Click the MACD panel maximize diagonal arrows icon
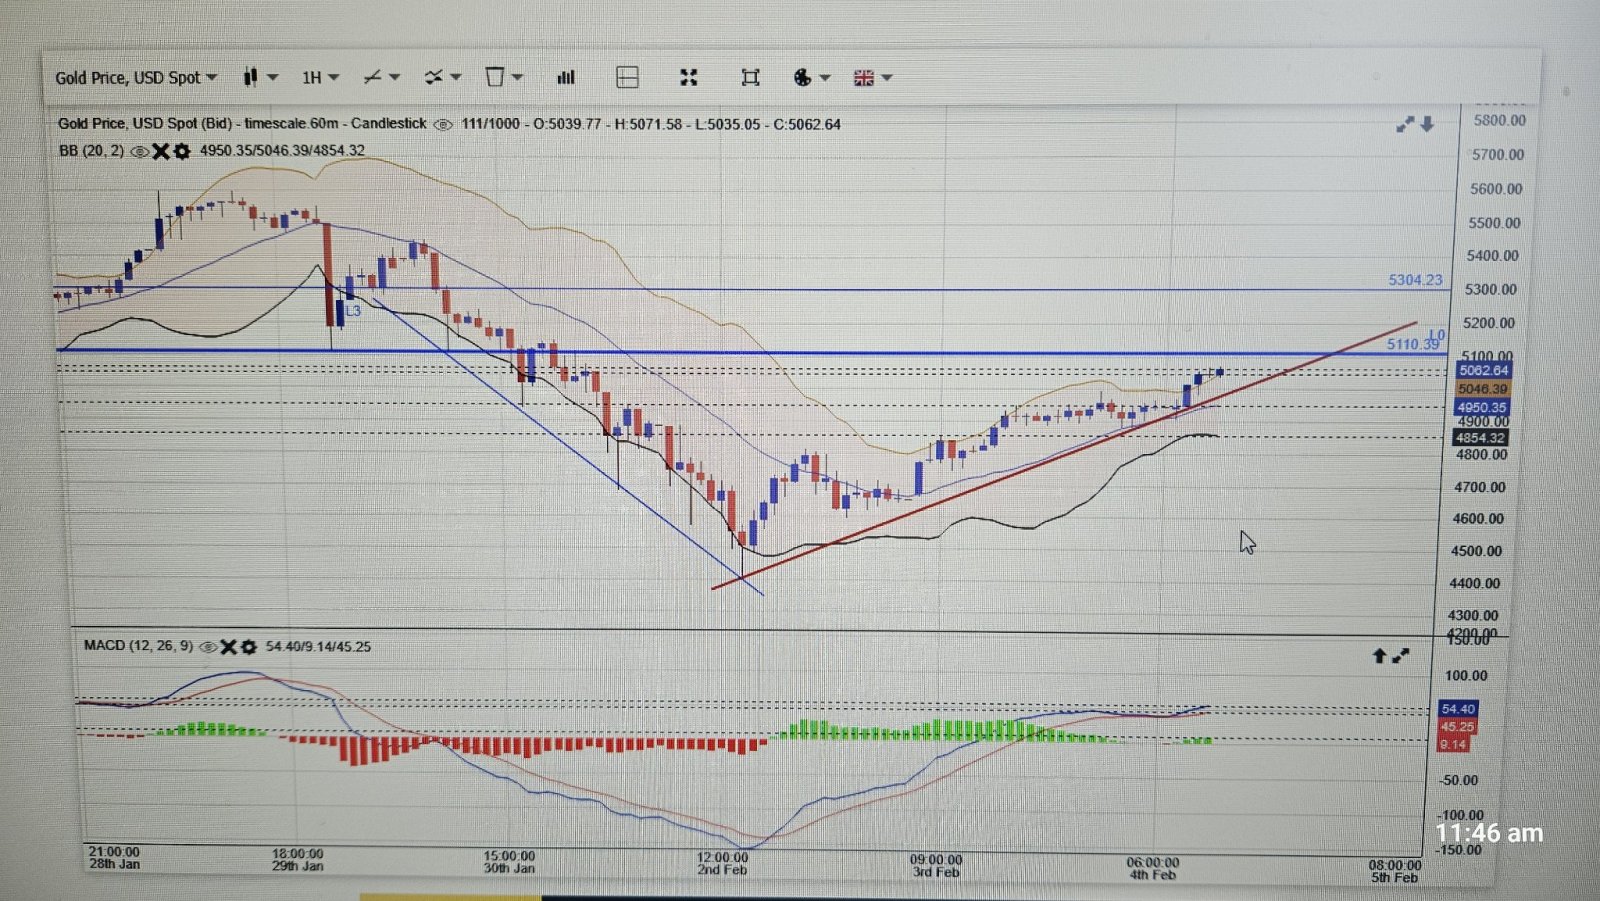 (x=1401, y=655)
